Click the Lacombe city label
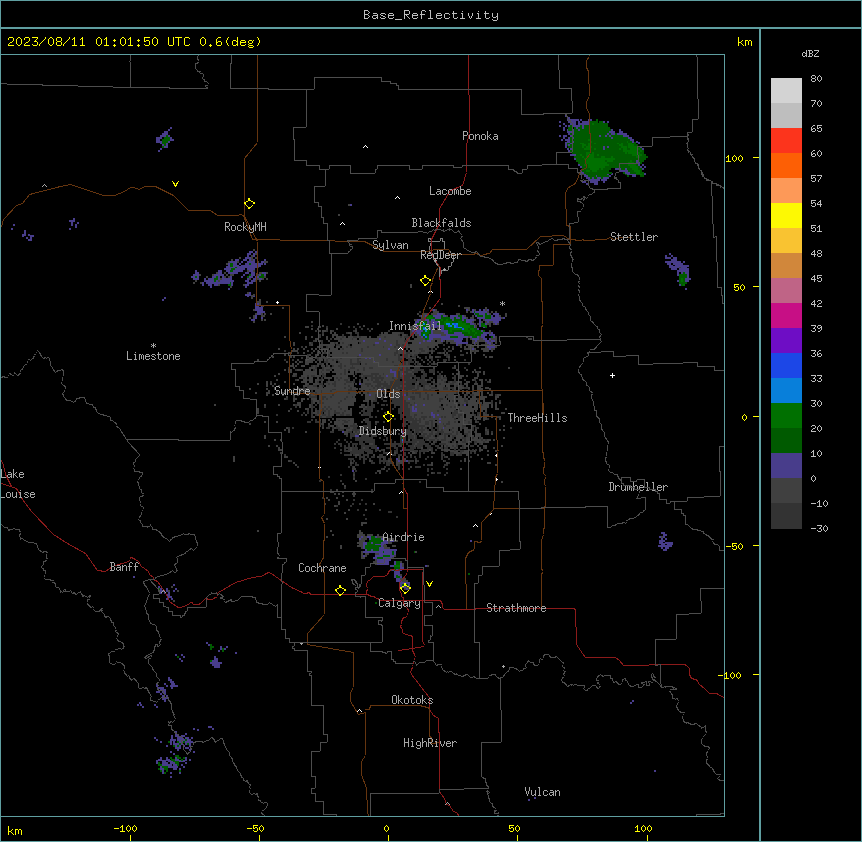The height and width of the screenshot is (842, 862). coord(450,191)
